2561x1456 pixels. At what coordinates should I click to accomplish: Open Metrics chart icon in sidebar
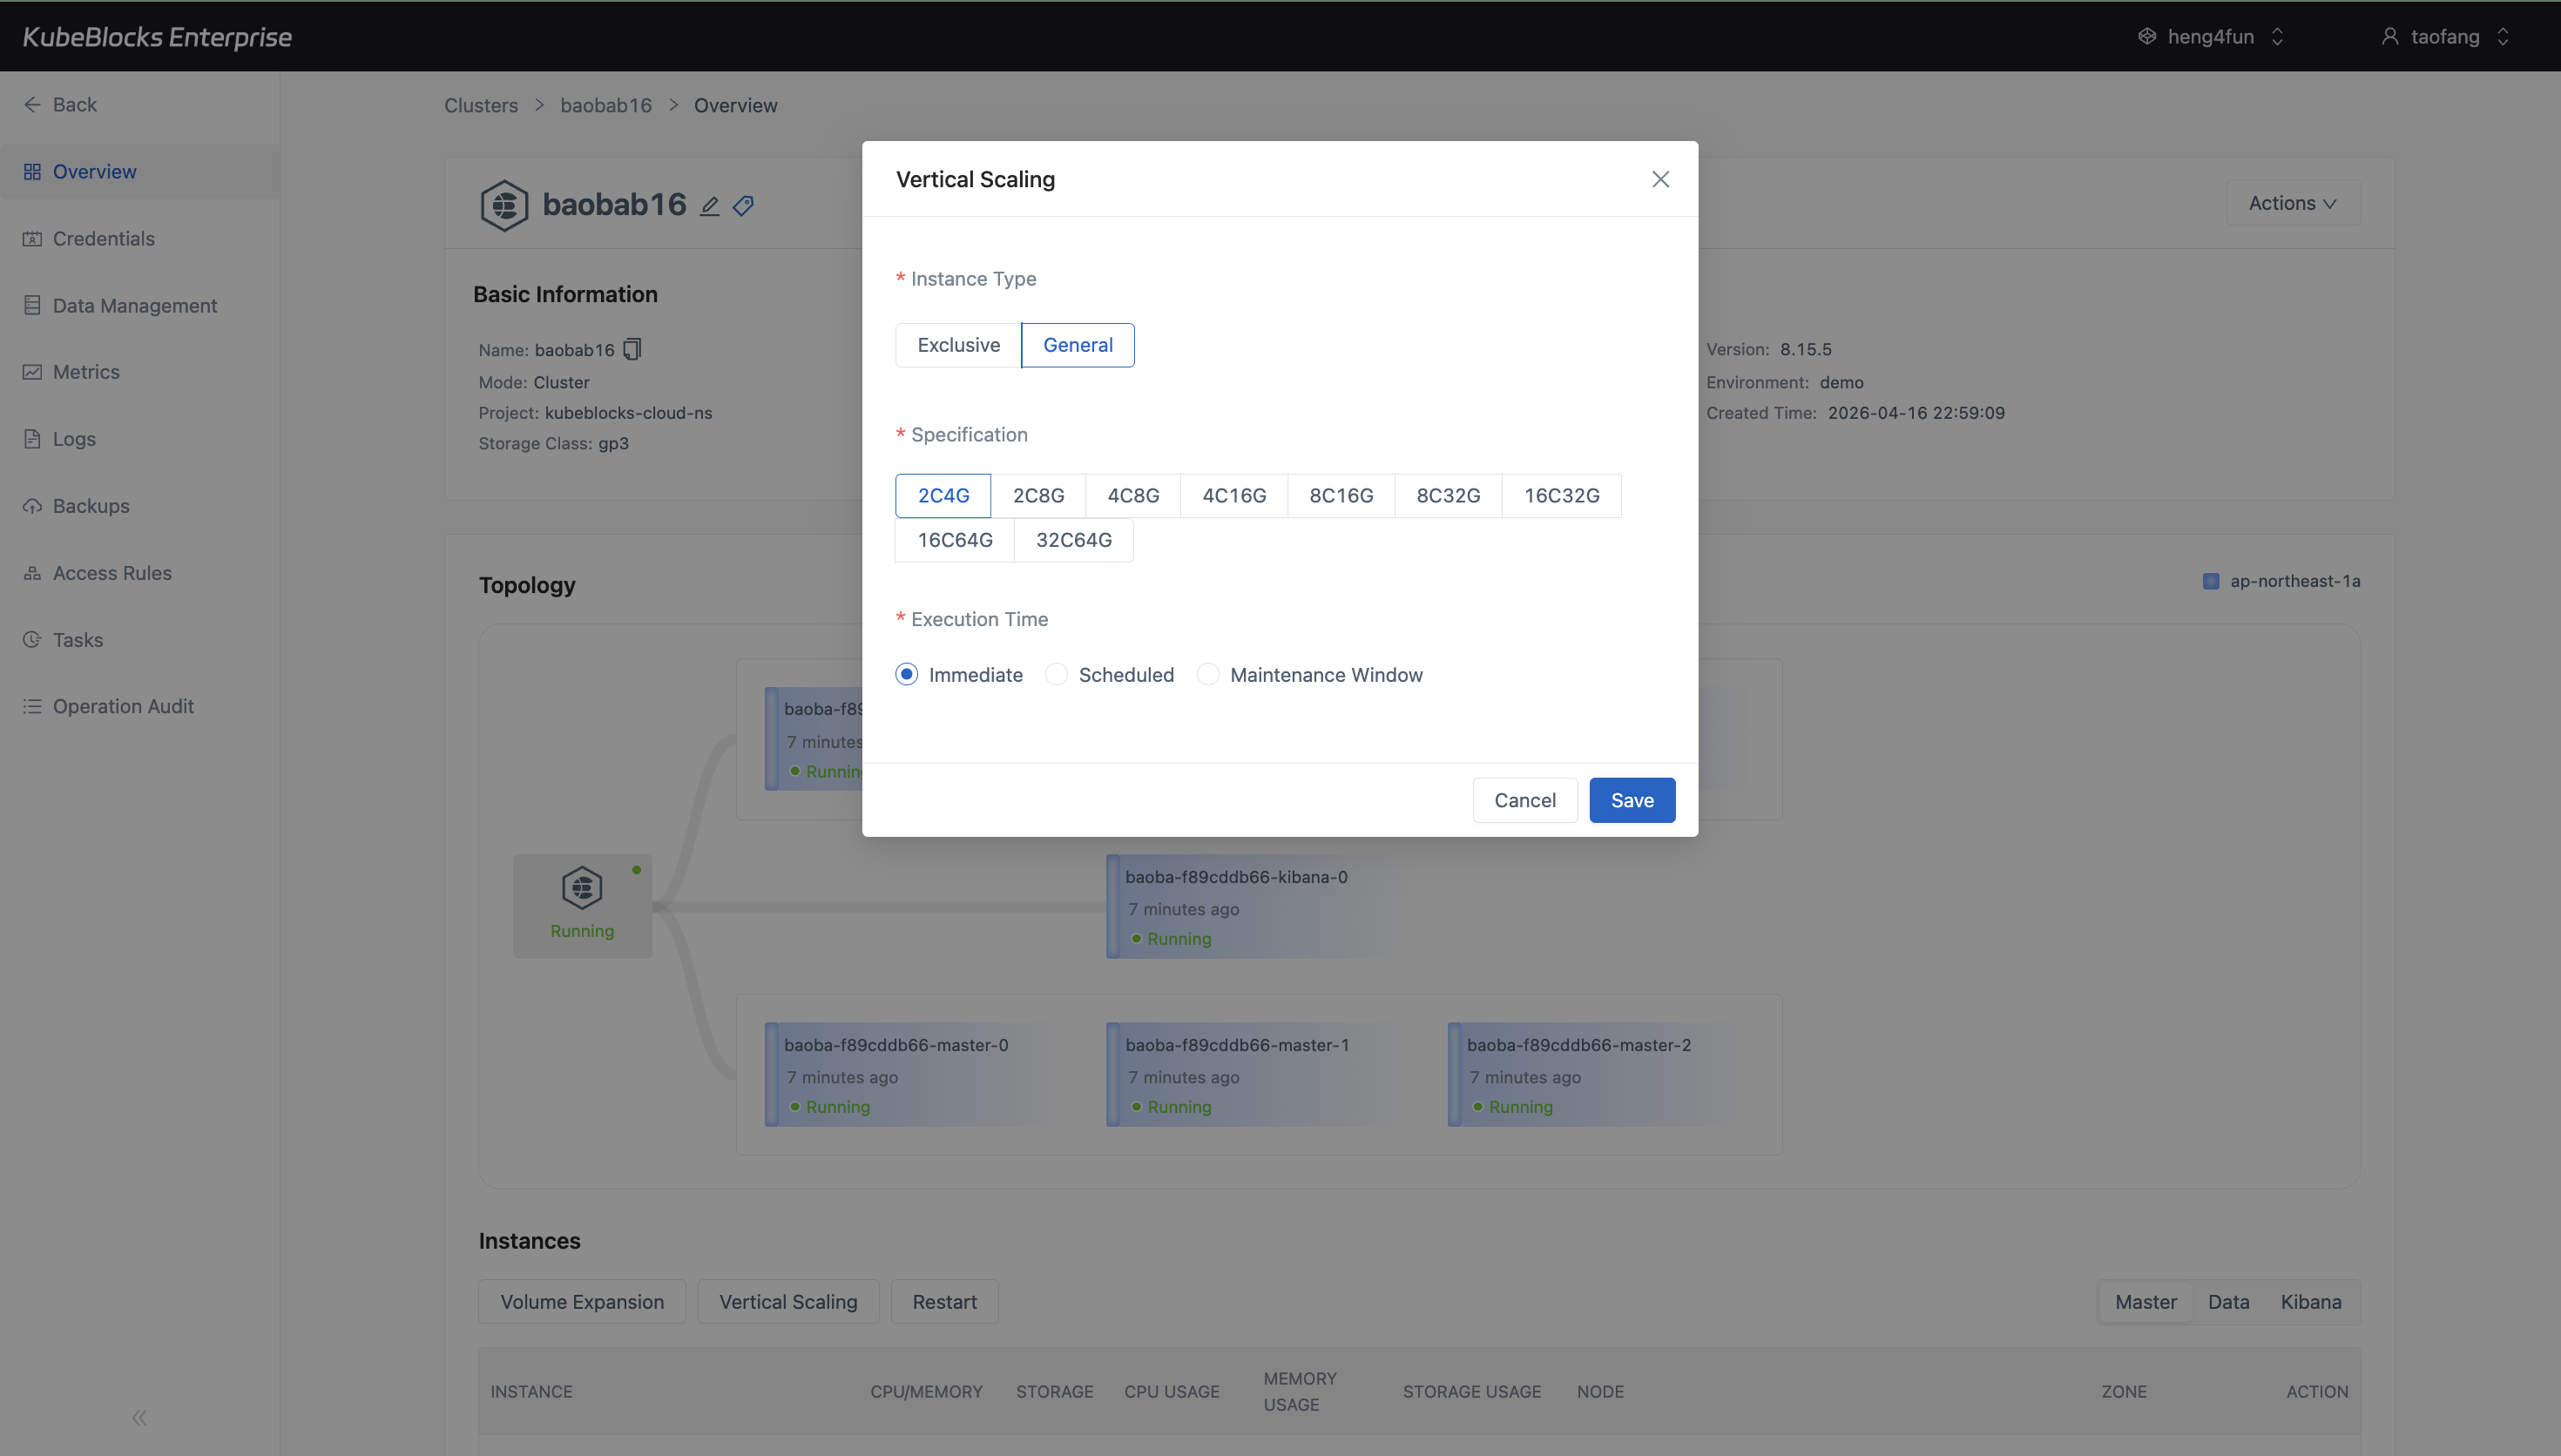coord(32,372)
